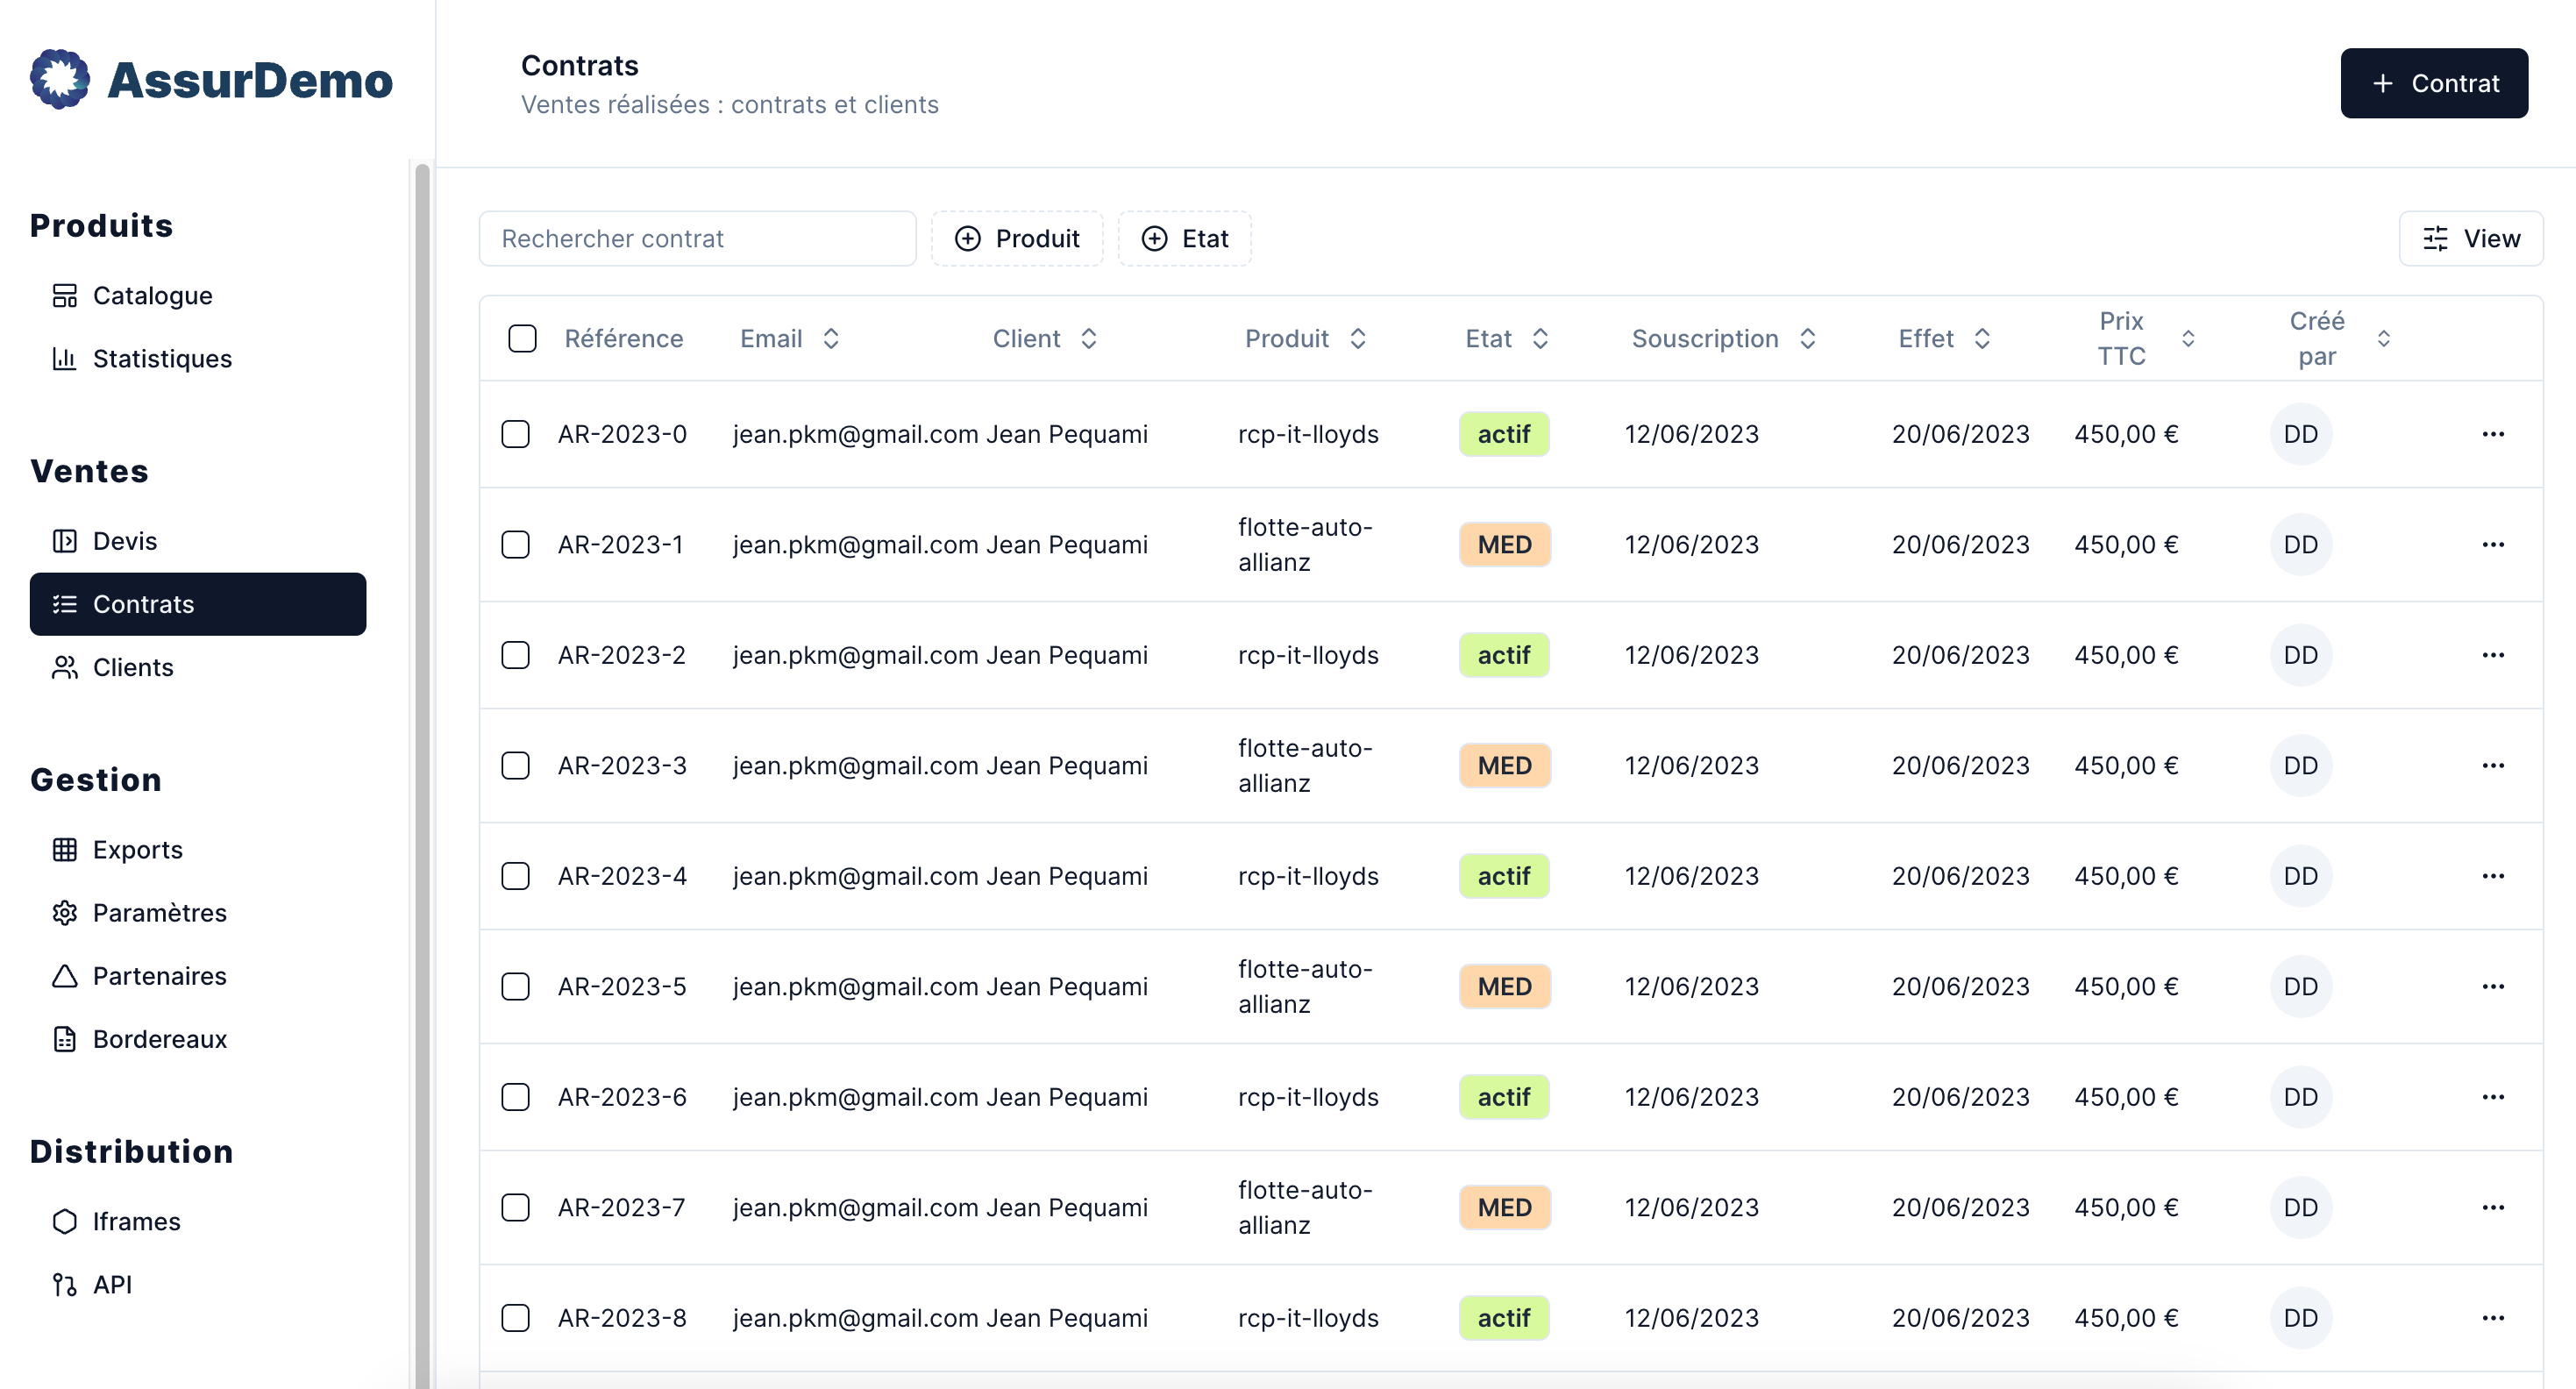Select the Bordereaux document icon
This screenshot has height=1389, width=2576.
click(65, 1039)
